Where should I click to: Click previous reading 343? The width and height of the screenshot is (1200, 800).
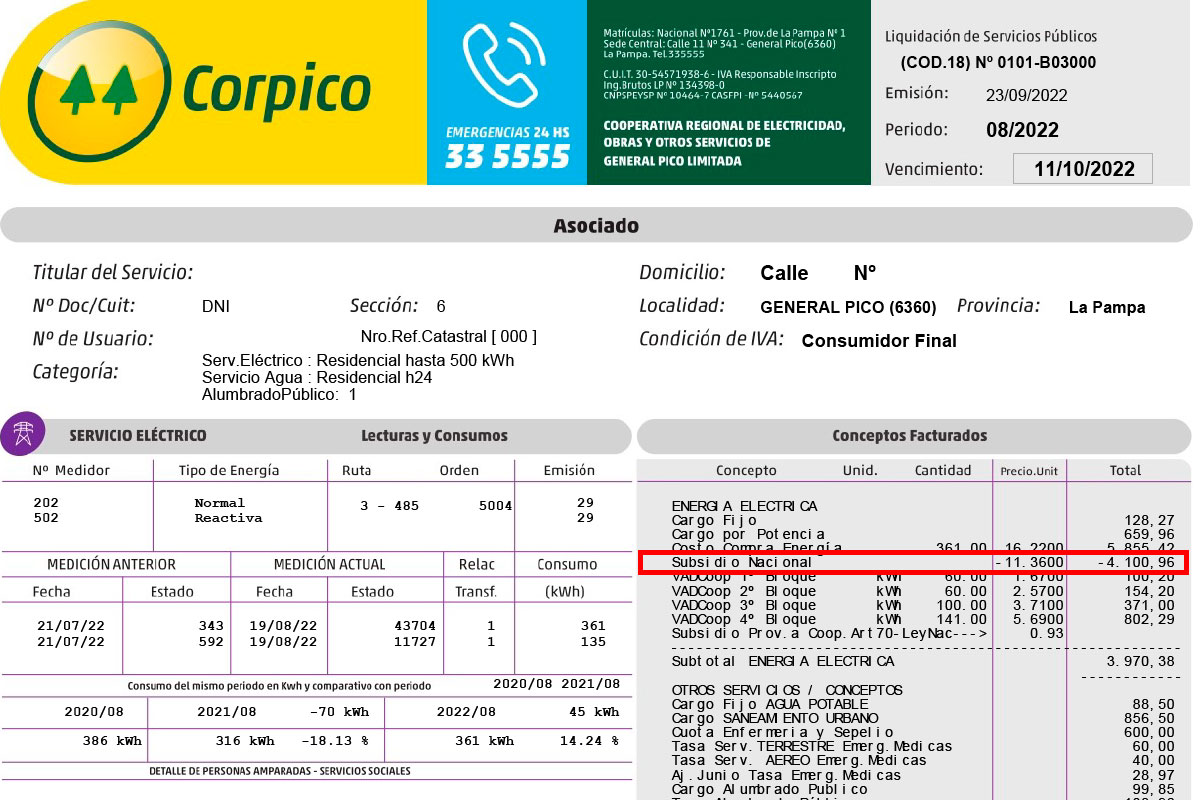click(211, 626)
